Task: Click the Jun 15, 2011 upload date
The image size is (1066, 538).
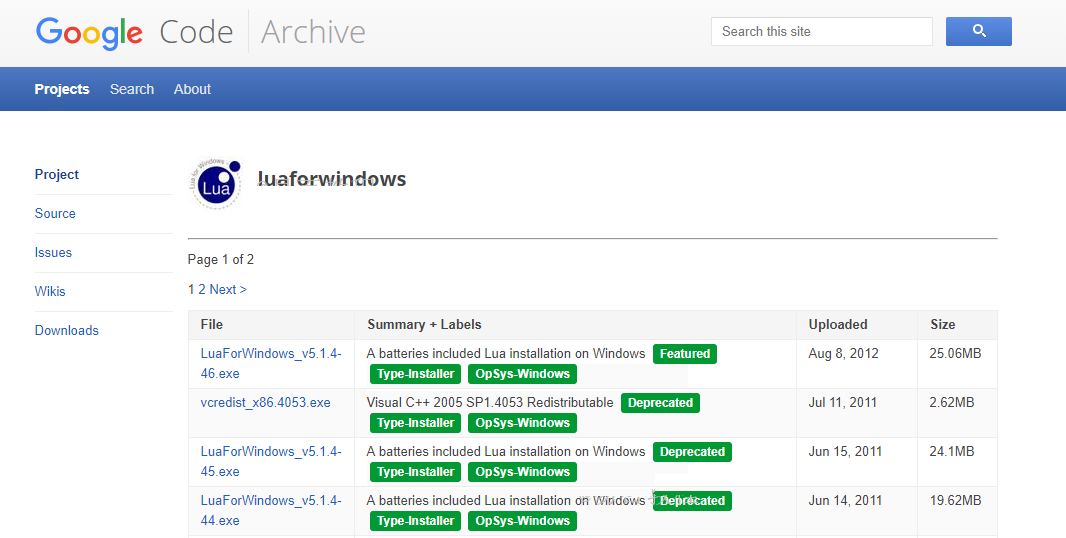Action: pos(845,452)
